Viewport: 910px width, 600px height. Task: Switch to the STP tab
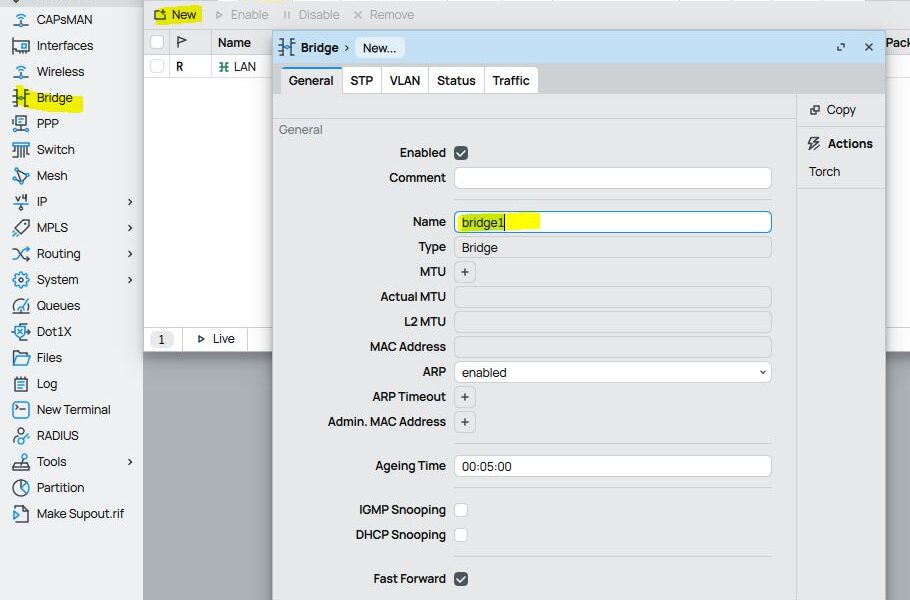point(361,81)
